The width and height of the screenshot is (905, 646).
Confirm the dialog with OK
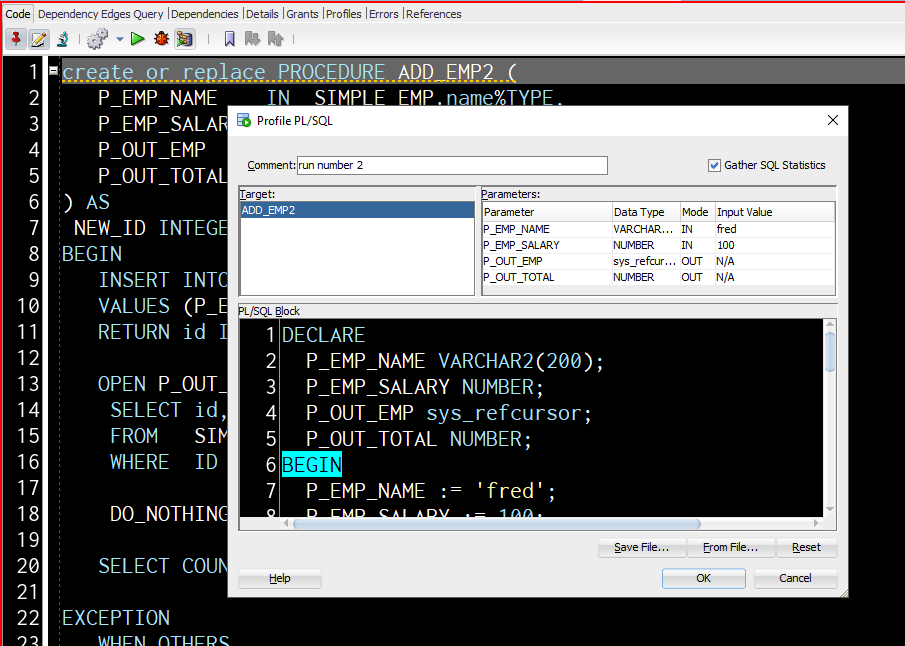(704, 578)
